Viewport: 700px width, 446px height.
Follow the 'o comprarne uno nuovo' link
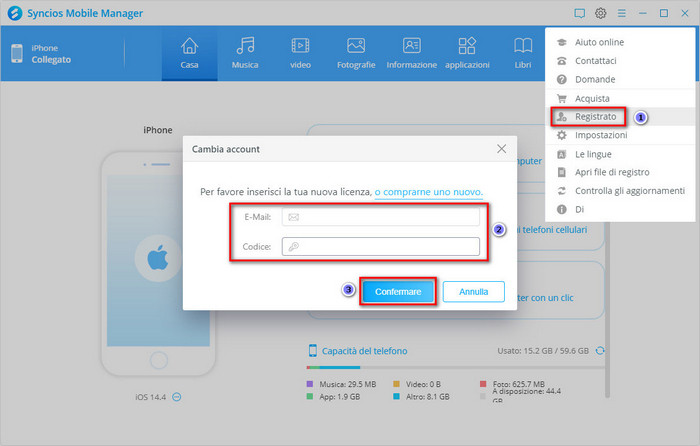(429, 192)
